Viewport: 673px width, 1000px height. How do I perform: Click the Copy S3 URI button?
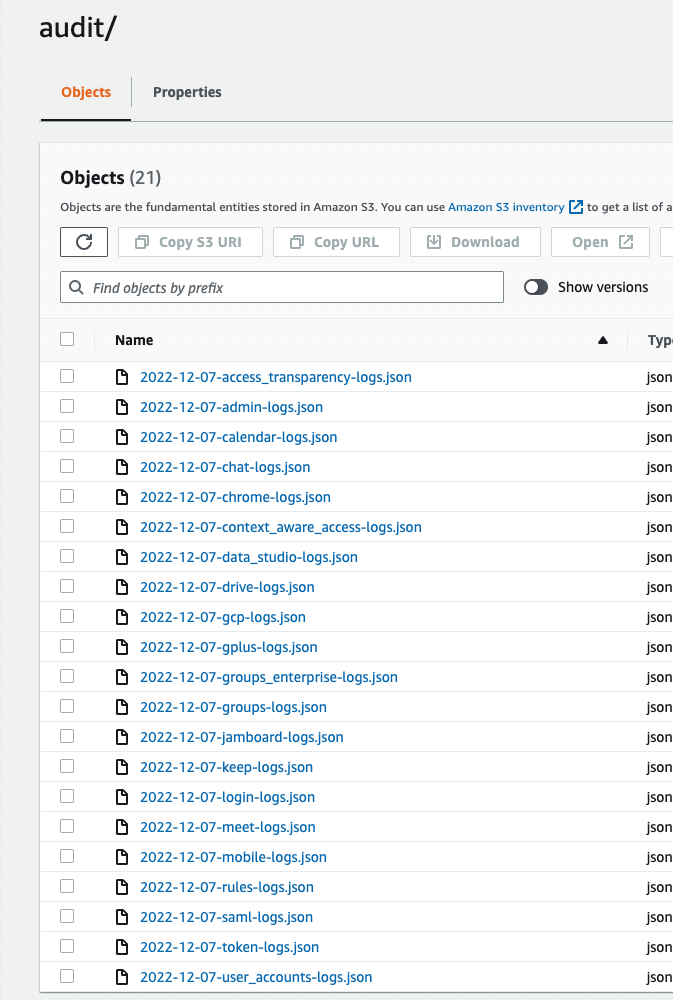[190, 242]
